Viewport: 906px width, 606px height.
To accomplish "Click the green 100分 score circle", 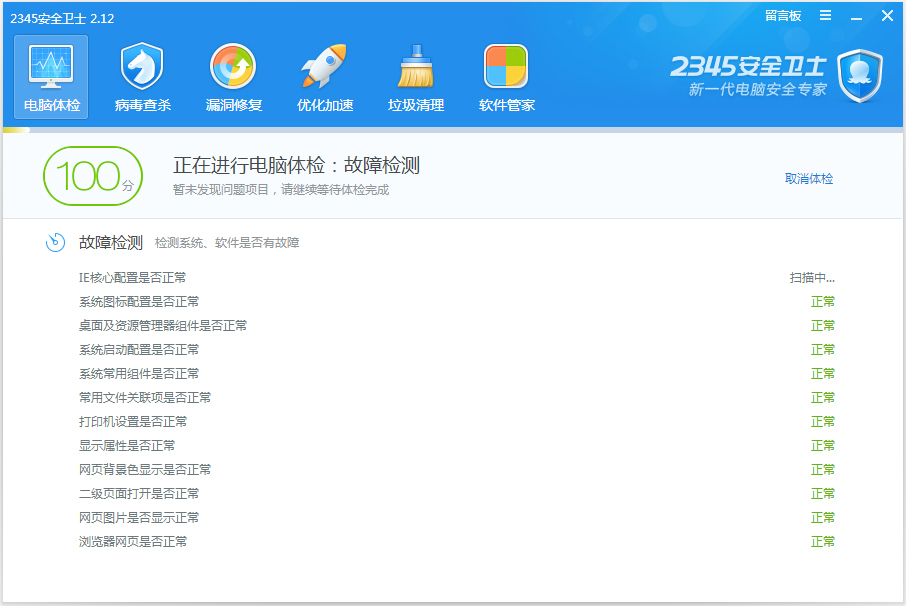I will tap(92, 176).
